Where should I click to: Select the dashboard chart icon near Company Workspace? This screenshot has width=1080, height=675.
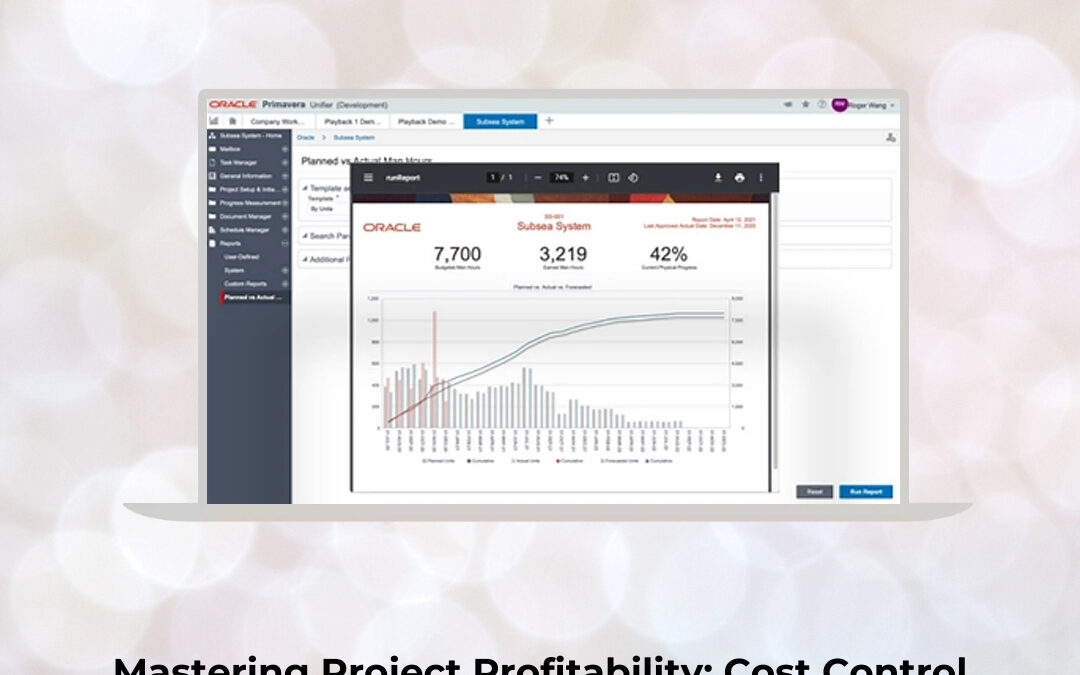[x=213, y=121]
